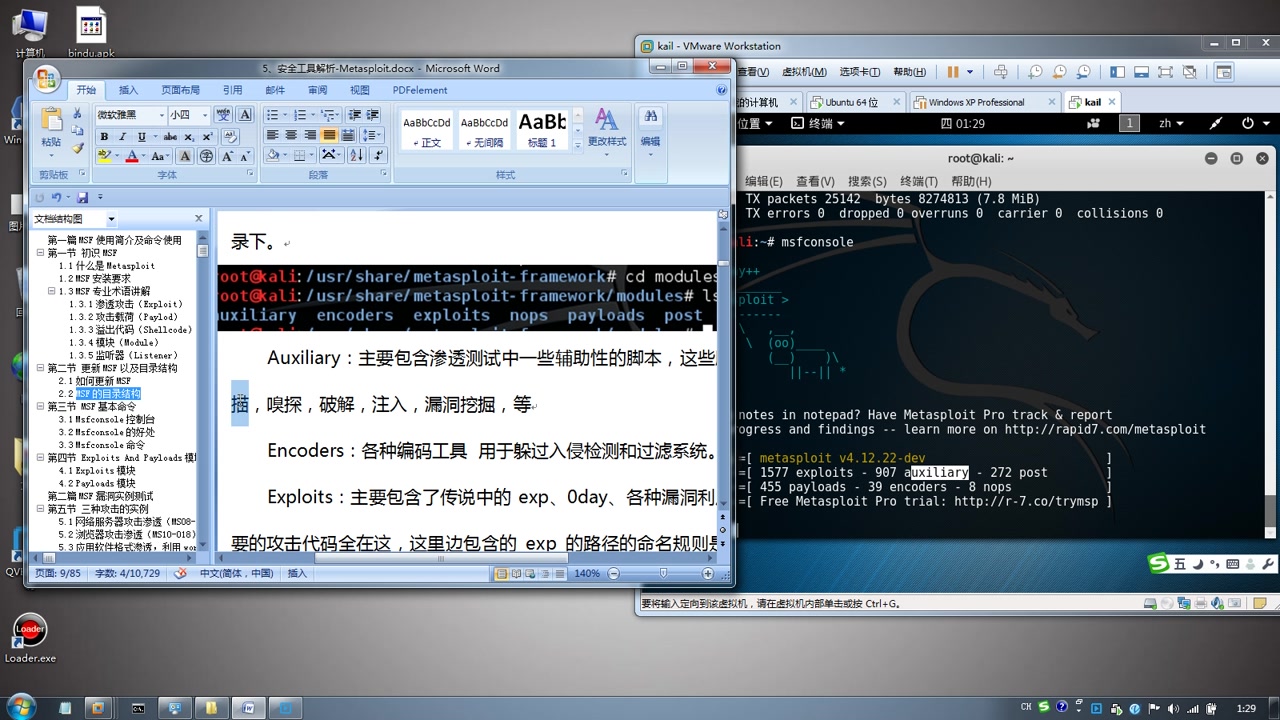Viewport: 1280px width, 720px height.
Task: Toggle Underline formatting in Word
Action: pyautogui.click(x=141, y=136)
